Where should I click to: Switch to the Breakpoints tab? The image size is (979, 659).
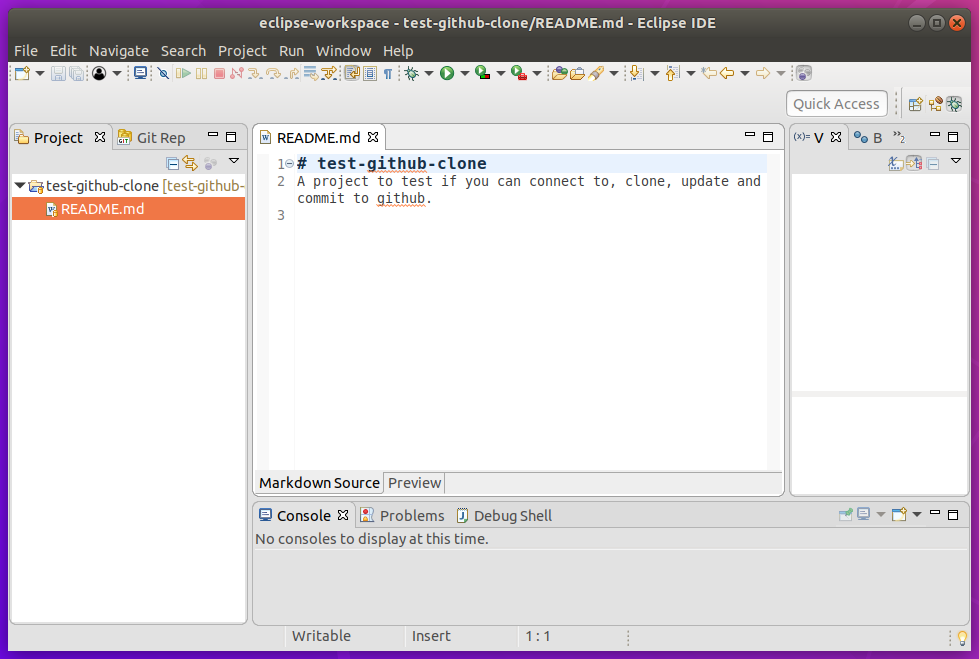pyautogui.click(x=868, y=137)
